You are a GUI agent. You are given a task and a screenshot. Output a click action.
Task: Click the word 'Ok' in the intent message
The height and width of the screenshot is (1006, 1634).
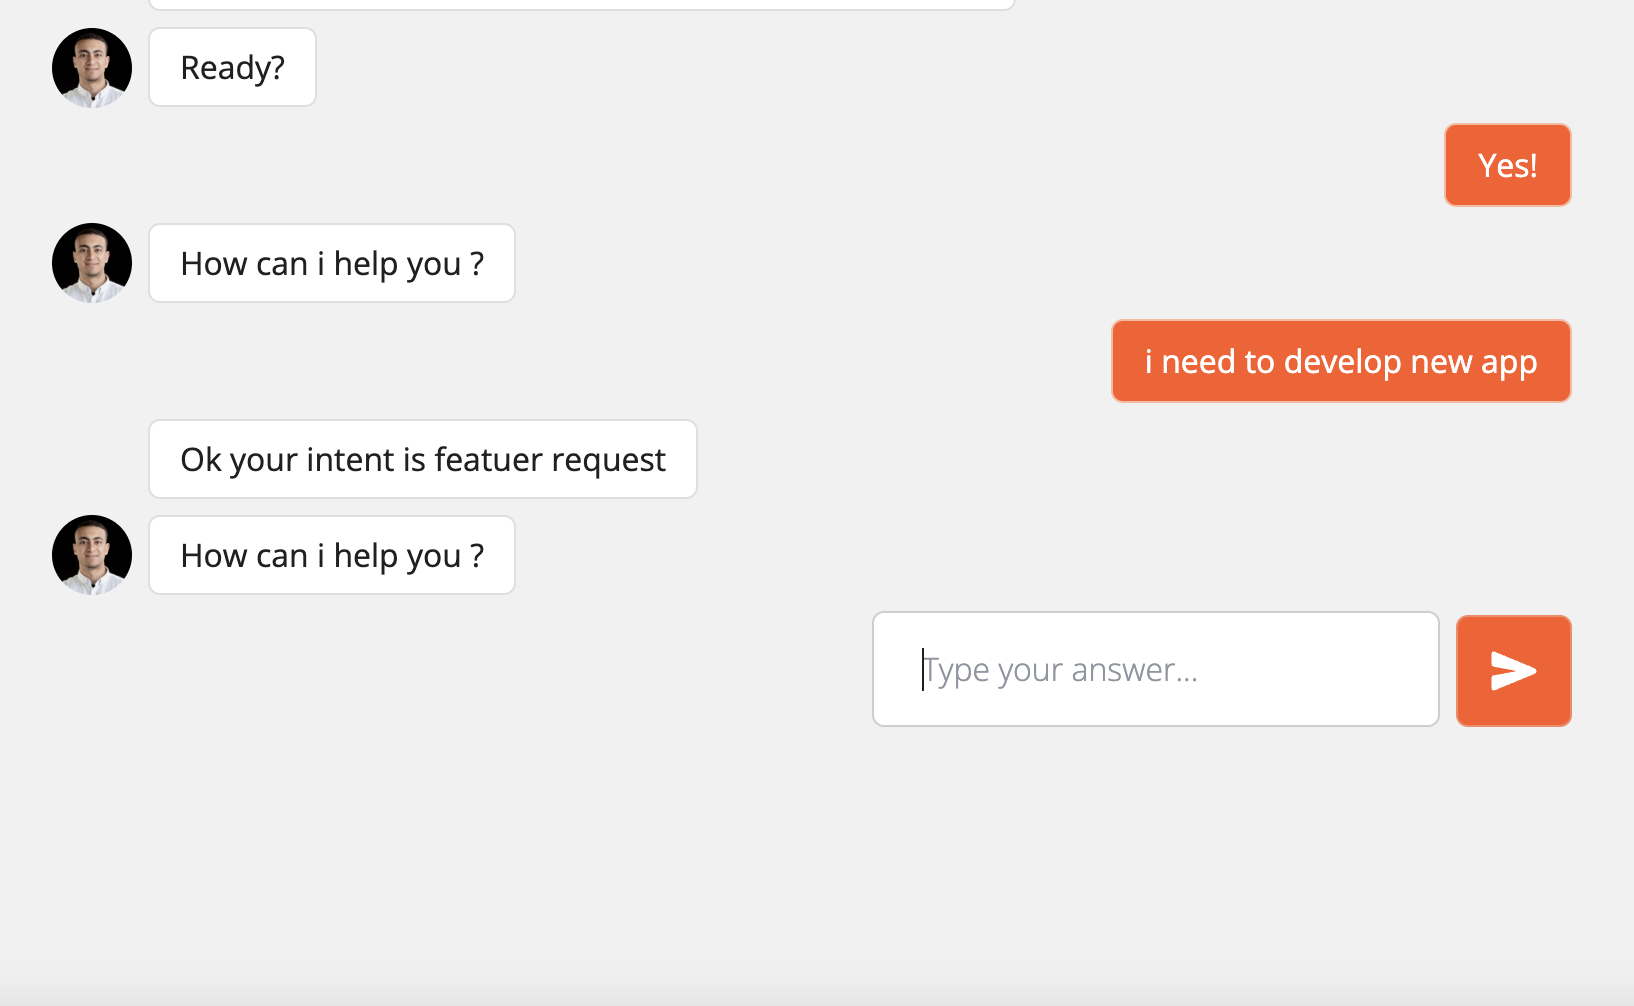point(201,460)
